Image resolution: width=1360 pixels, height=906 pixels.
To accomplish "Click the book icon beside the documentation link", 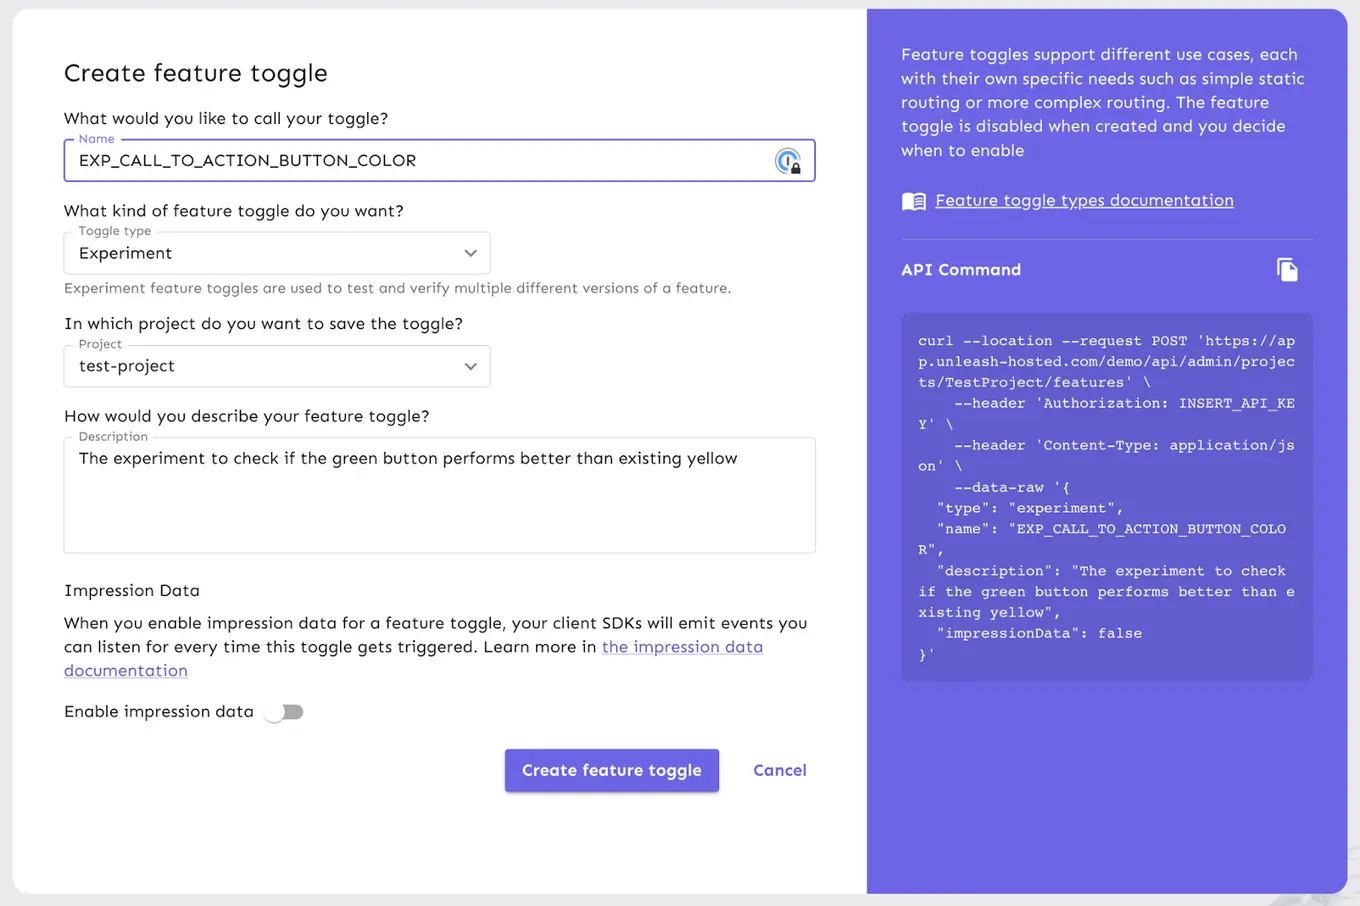I will pyautogui.click(x=913, y=200).
